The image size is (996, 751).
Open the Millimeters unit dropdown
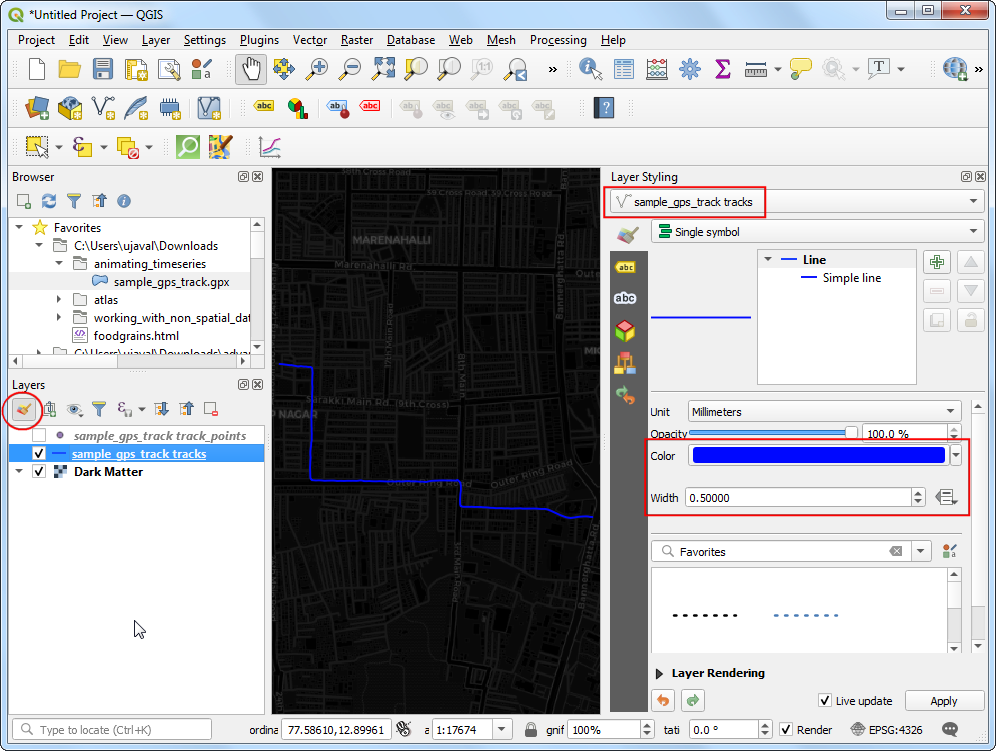coord(824,412)
